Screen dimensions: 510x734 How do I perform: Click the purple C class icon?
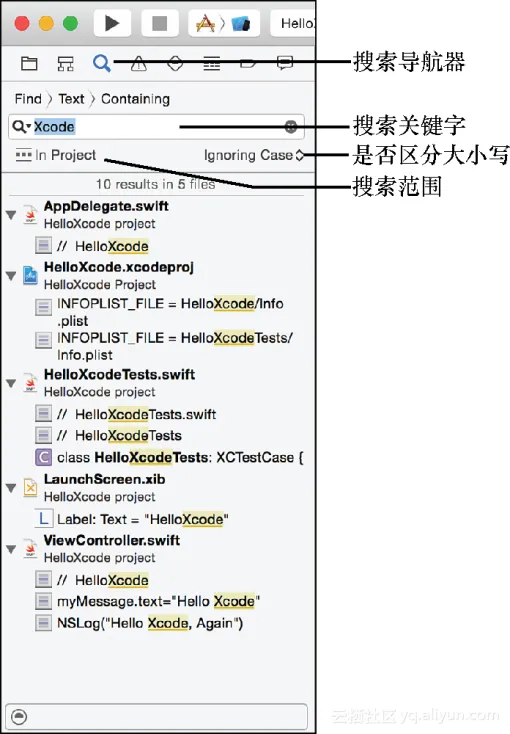pos(44,457)
